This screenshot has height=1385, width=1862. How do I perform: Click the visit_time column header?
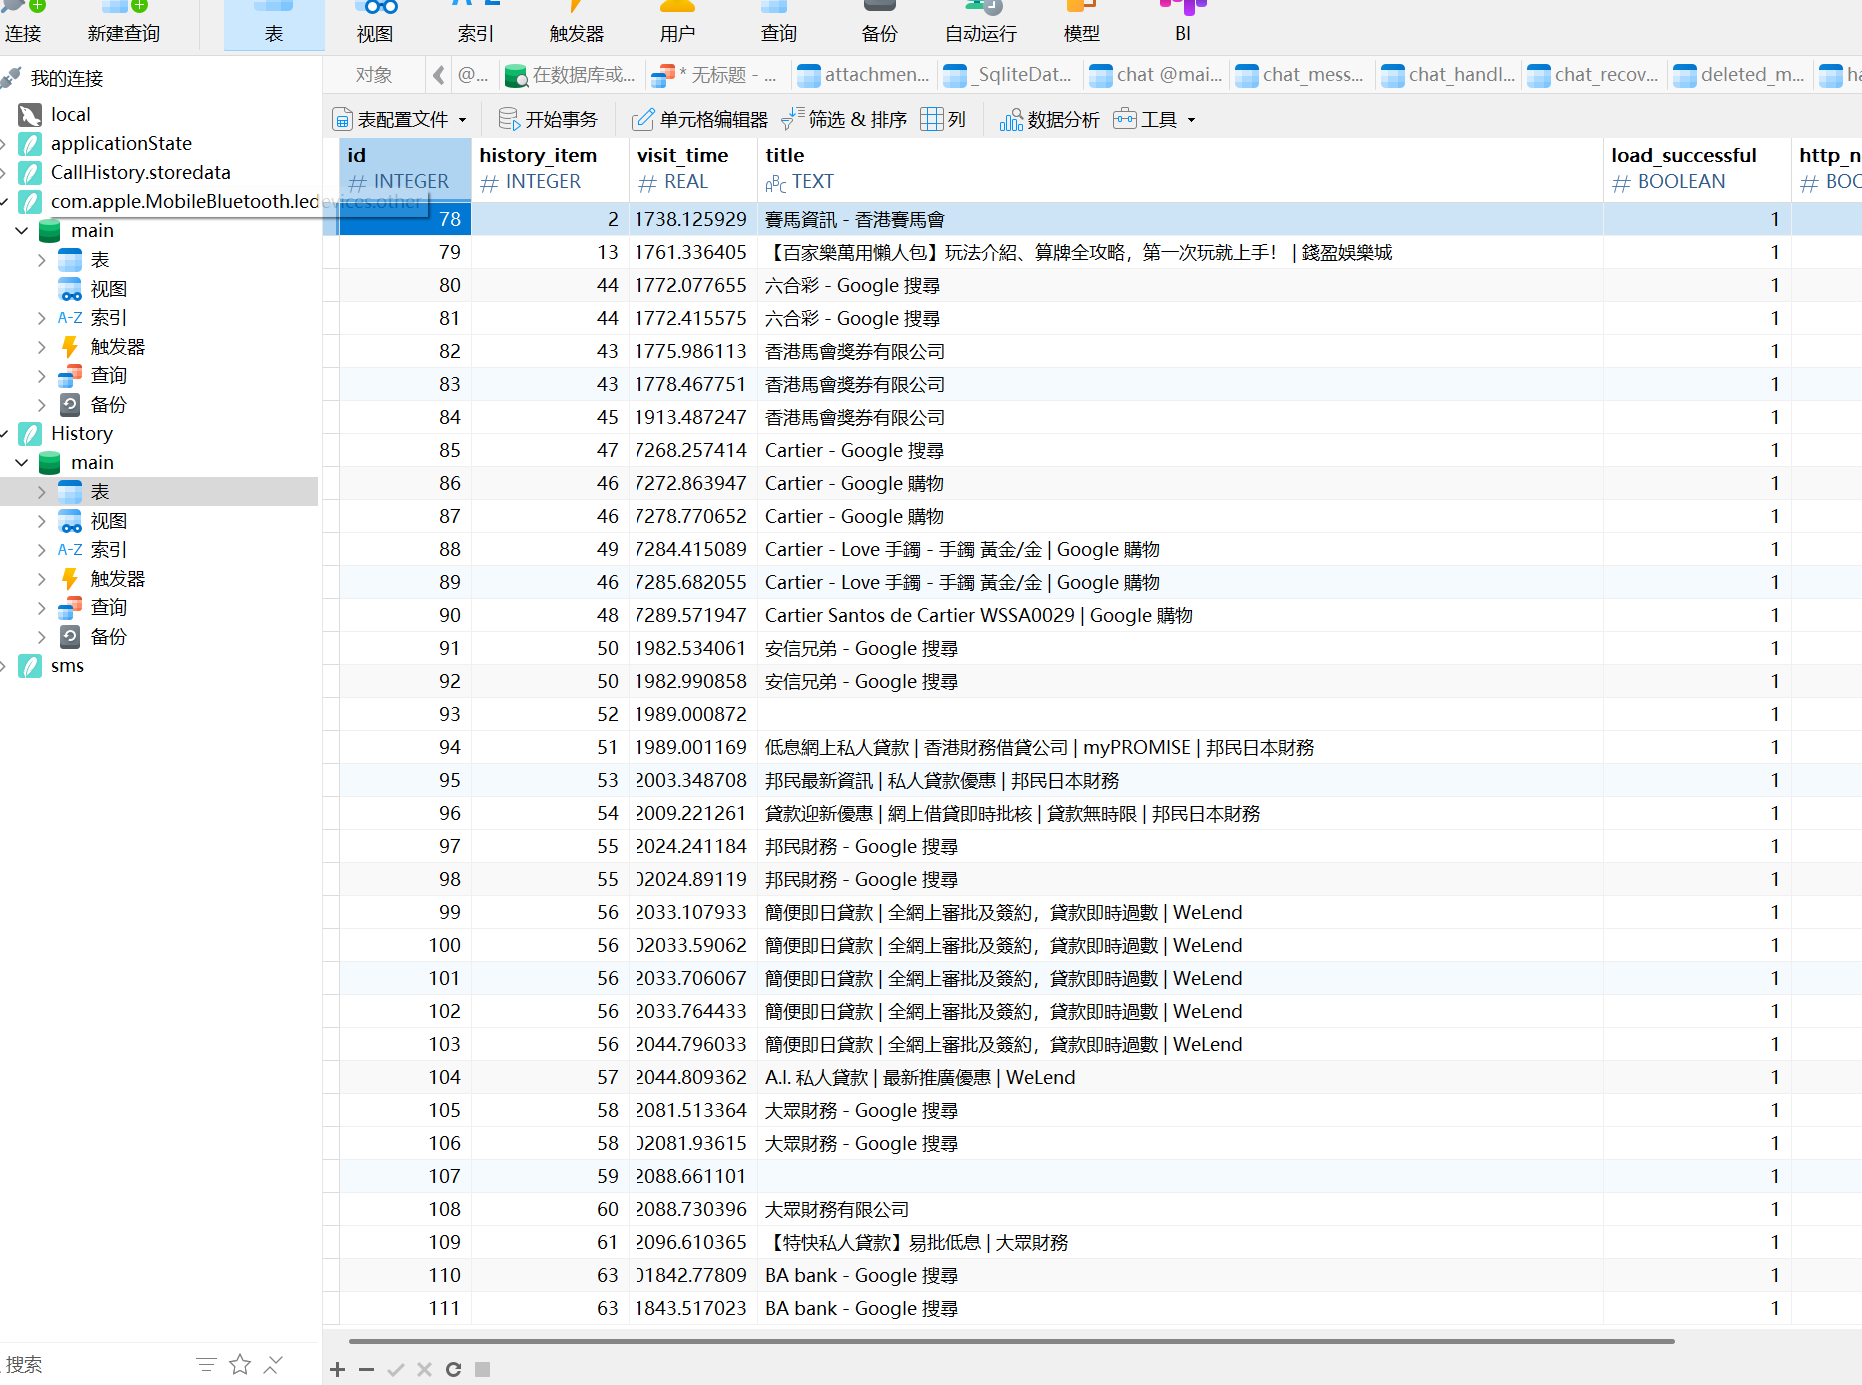[693, 168]
